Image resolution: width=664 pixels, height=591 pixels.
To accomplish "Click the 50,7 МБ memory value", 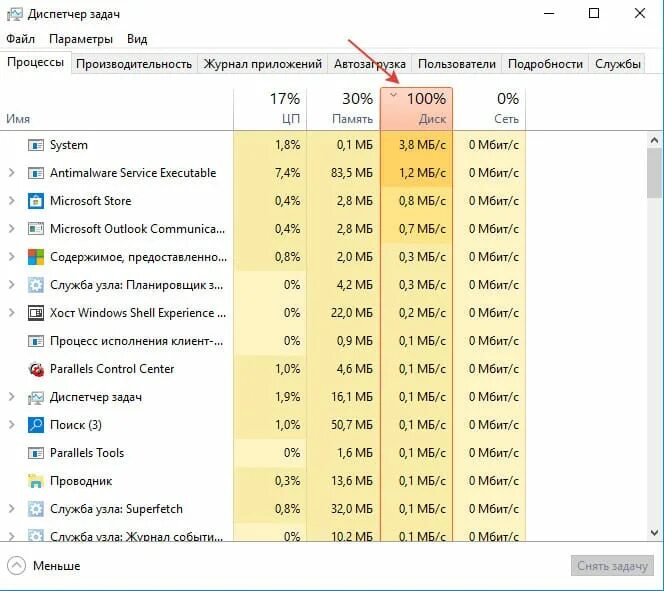I will click(352, 425).
